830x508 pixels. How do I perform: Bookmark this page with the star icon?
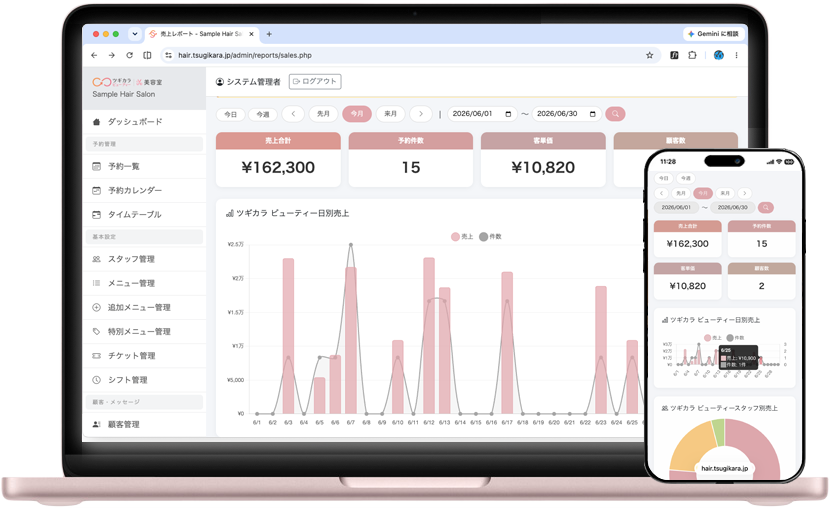[x=649, y=55]
